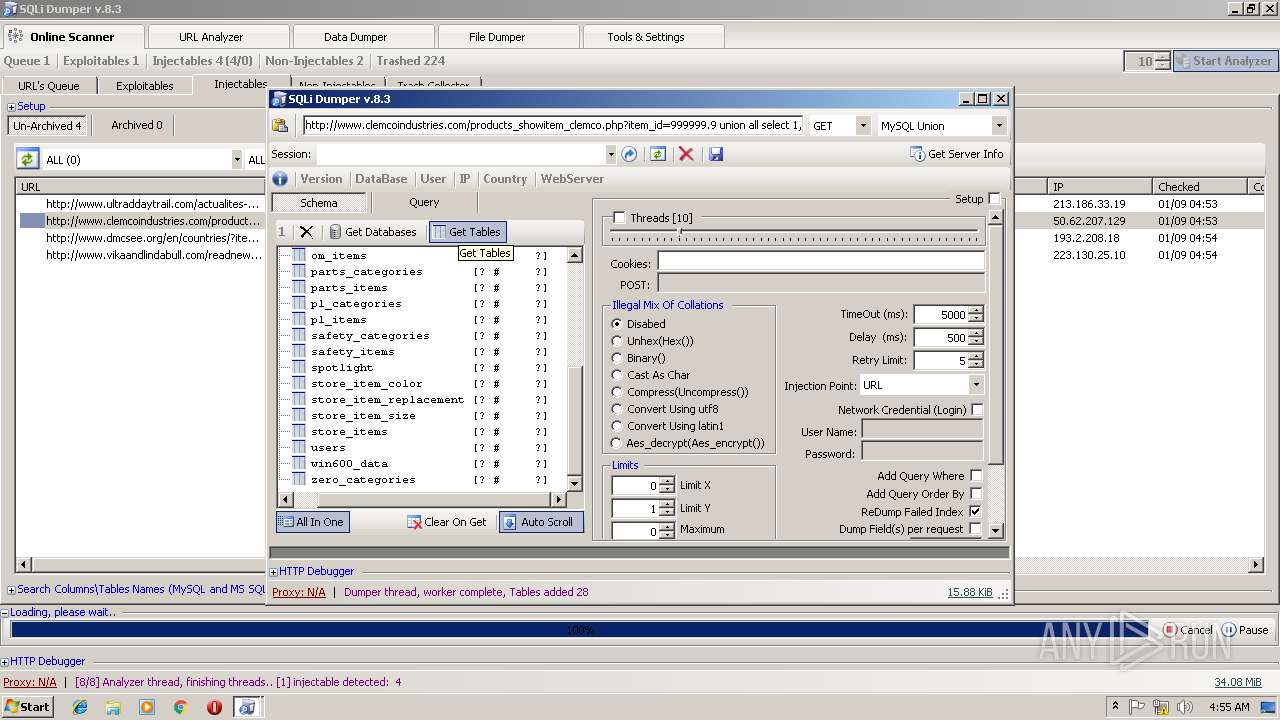Click the Proxy: N/A link in dumper status bar
The width and height of the screenshot is (1280, 720).
(299, 592)
